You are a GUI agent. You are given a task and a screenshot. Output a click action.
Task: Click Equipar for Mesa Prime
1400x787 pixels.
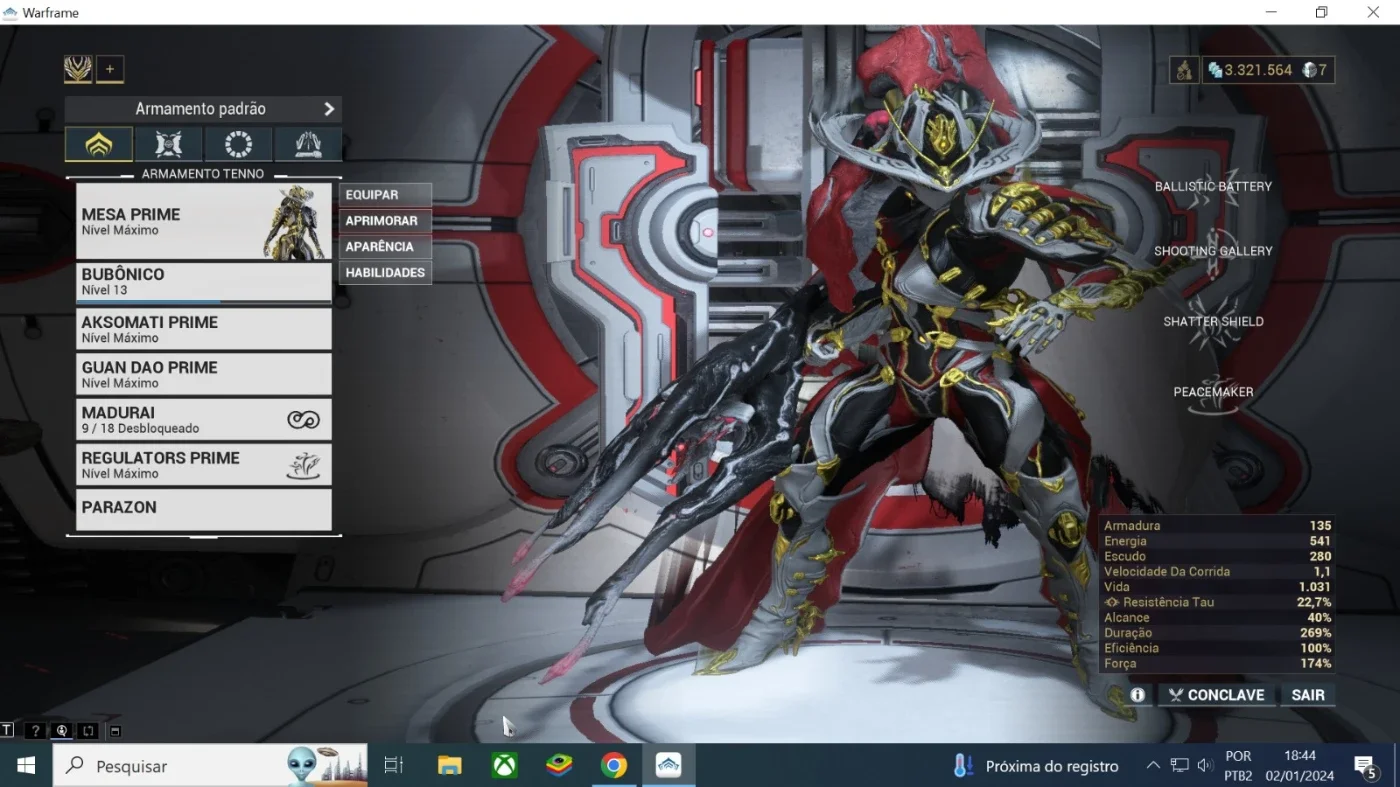tap(385, 195)
